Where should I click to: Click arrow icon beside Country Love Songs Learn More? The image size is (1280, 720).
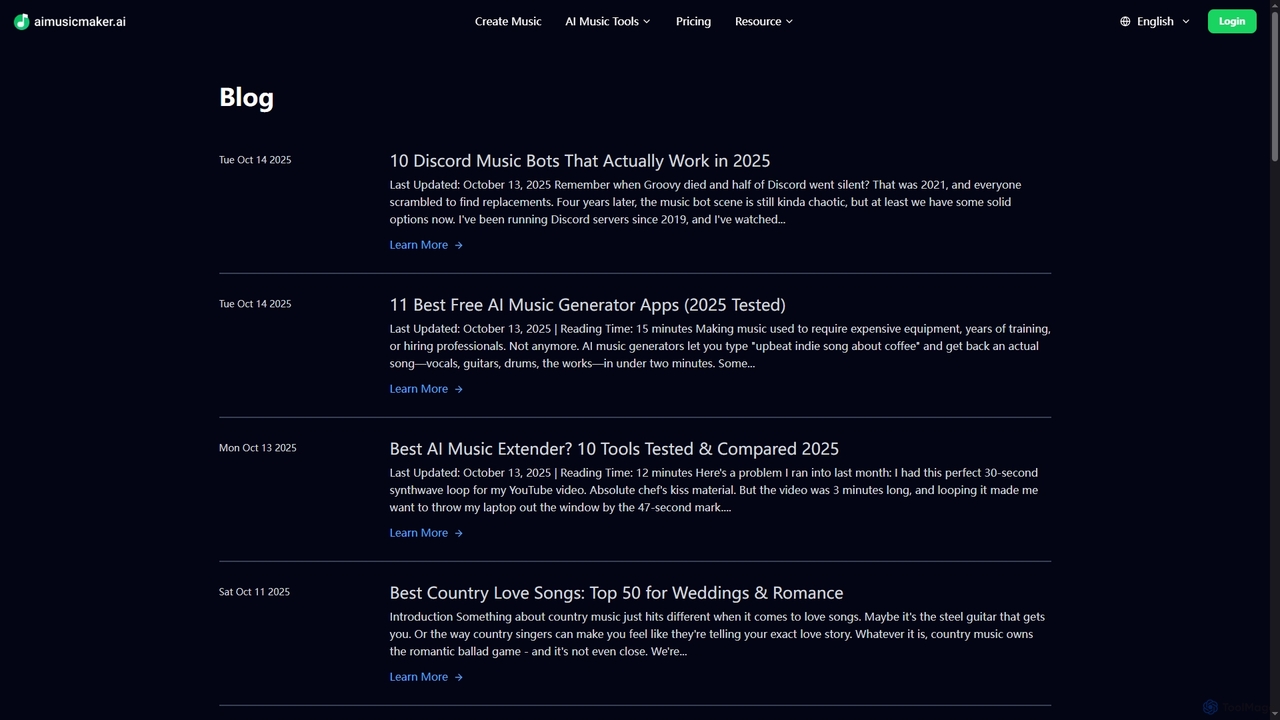459,677
